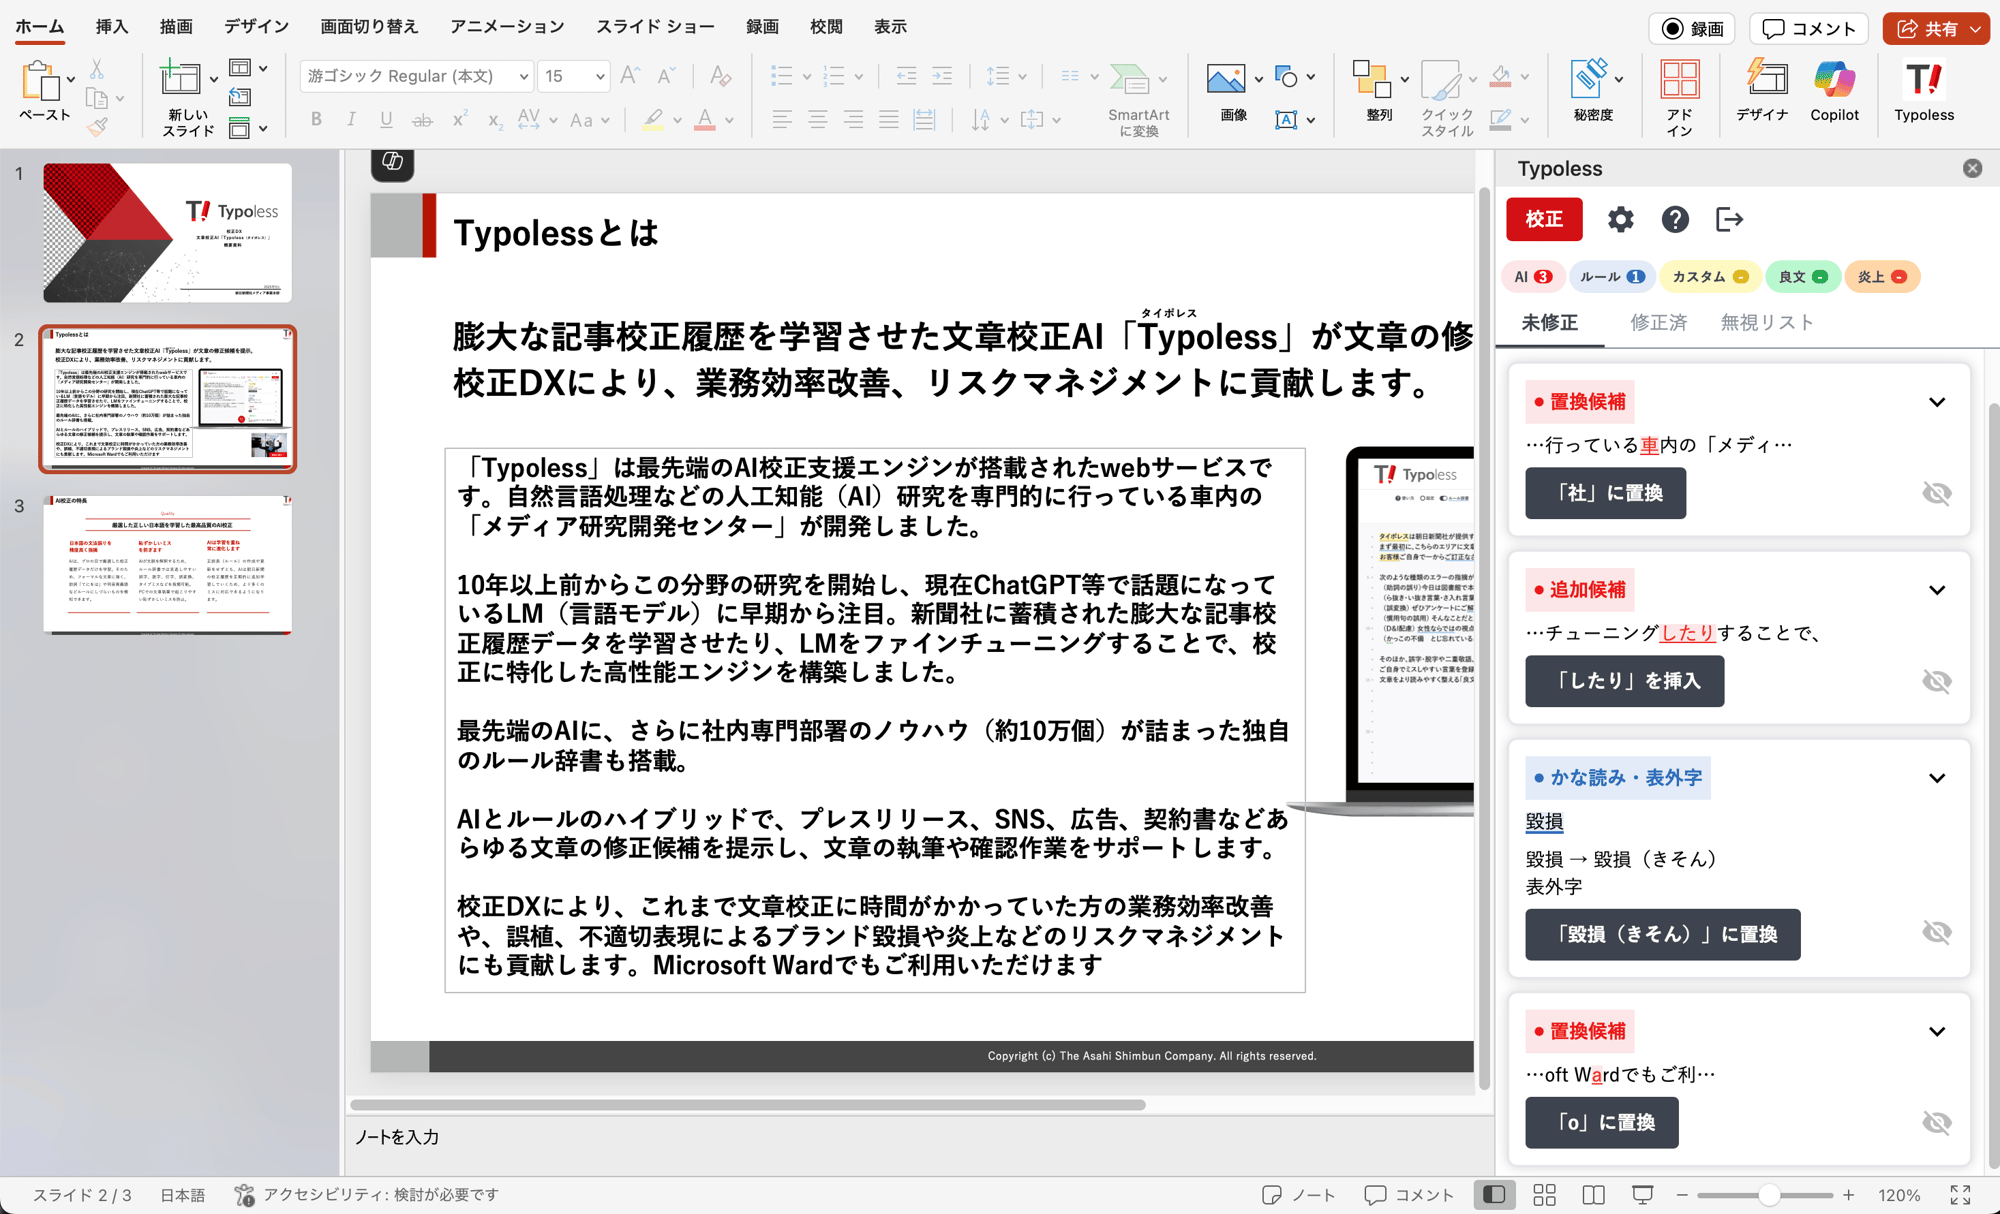The width and height of the screenshot is (2000, 1214).
Task: Switch to slide sorter grid view
Action: click(1544, 1195)
